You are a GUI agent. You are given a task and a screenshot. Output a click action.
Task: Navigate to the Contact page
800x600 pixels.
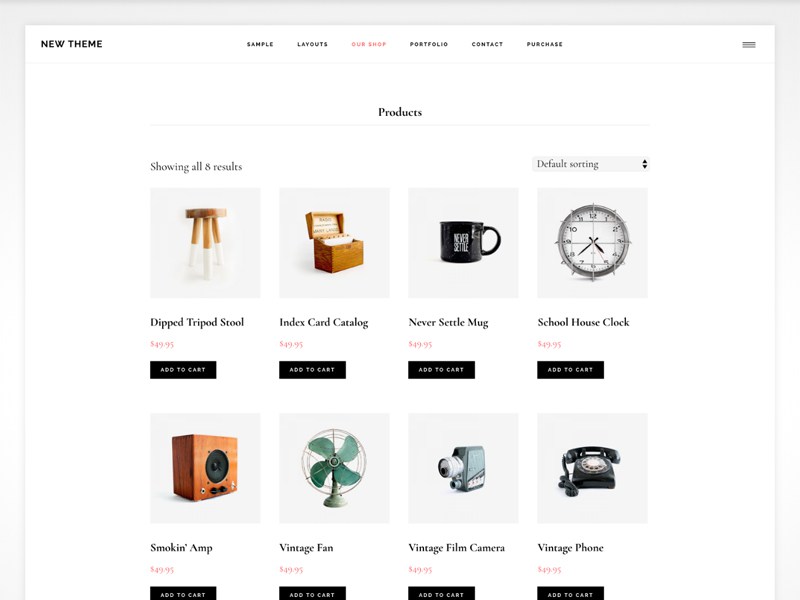[487, 44]
